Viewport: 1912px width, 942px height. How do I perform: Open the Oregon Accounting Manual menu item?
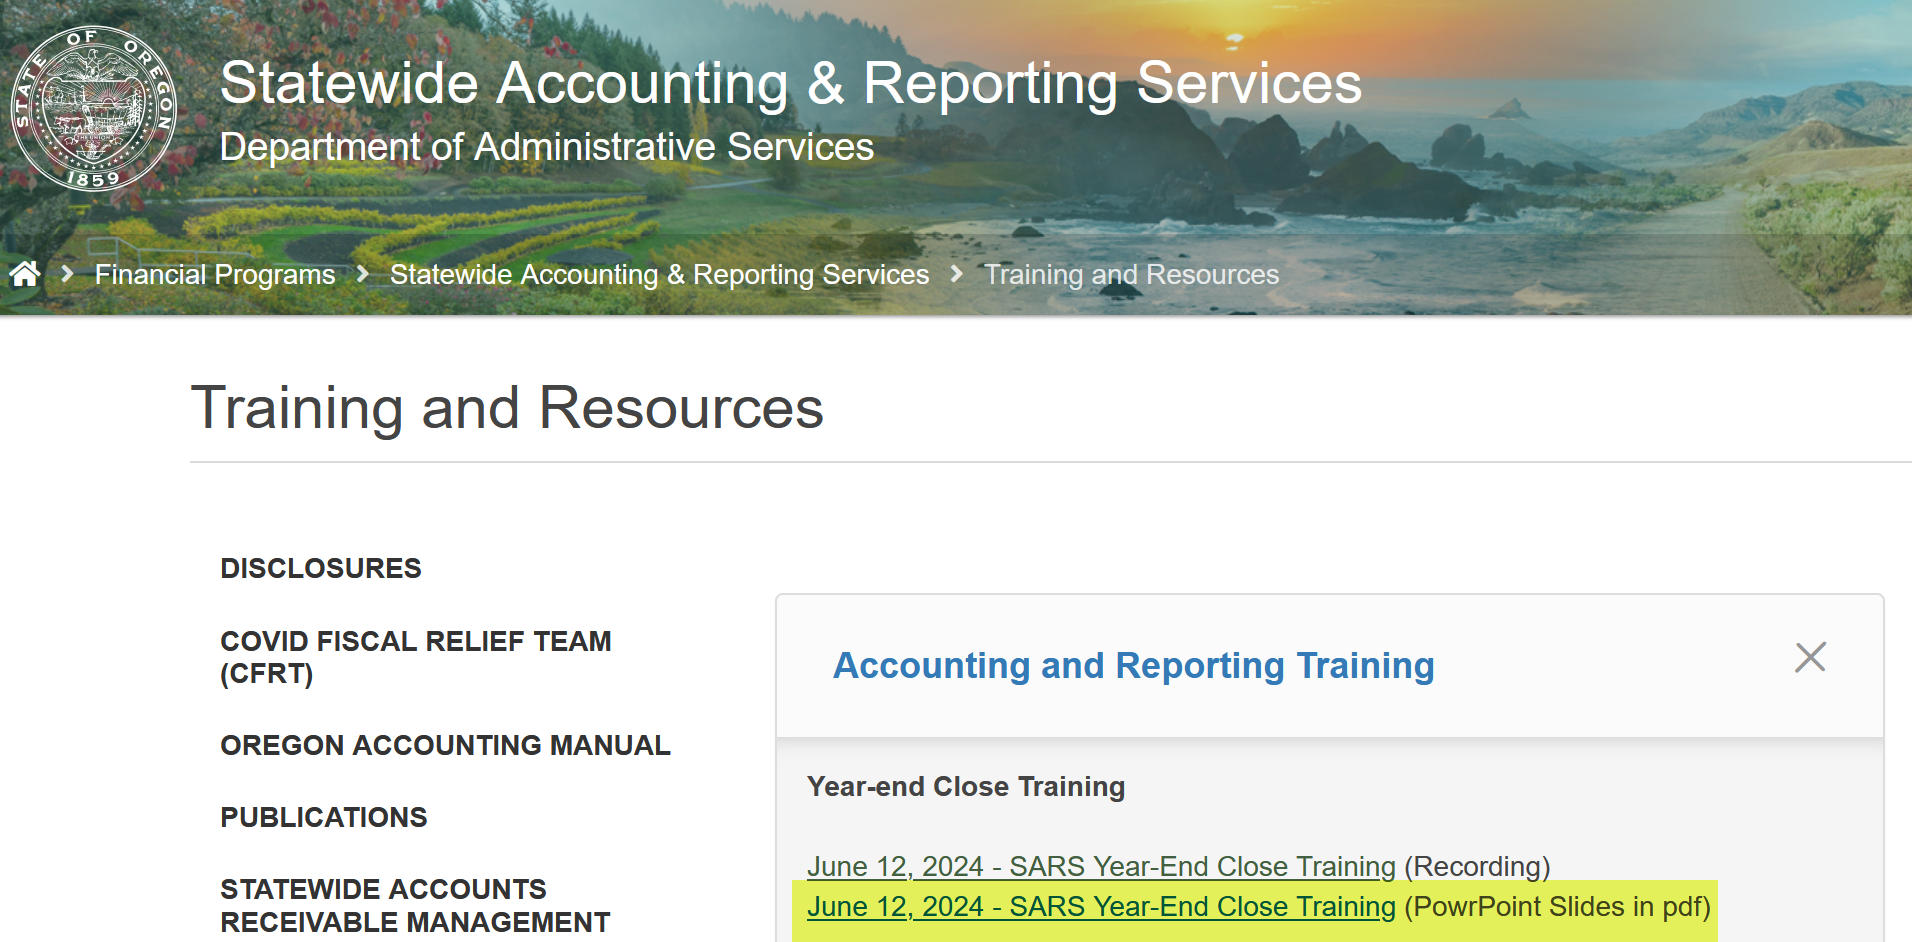pyautogui.click(x=445, y=745)
